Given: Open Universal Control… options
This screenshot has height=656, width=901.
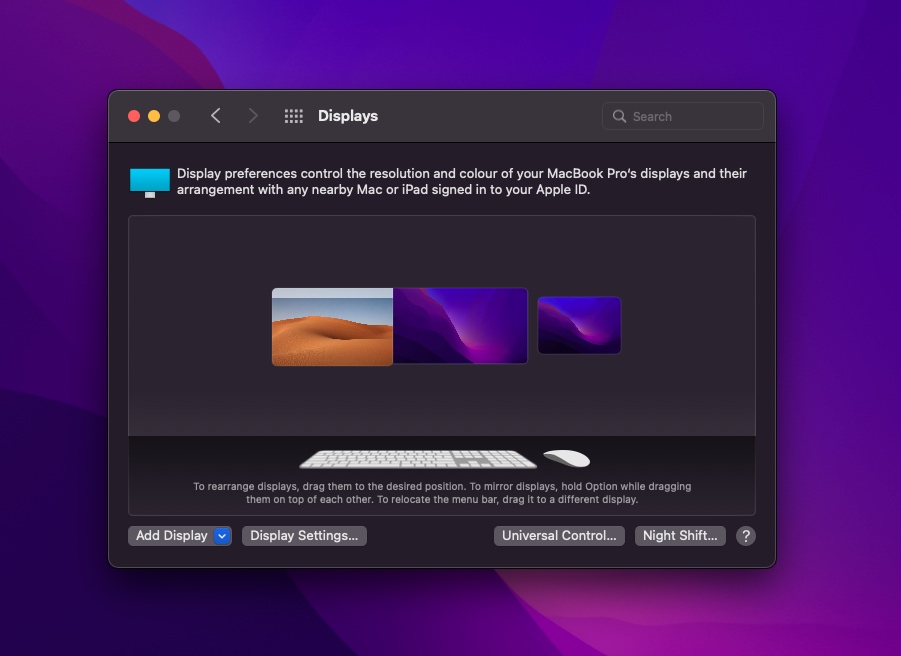Looking at the screenshot, I should coord(559,536).
